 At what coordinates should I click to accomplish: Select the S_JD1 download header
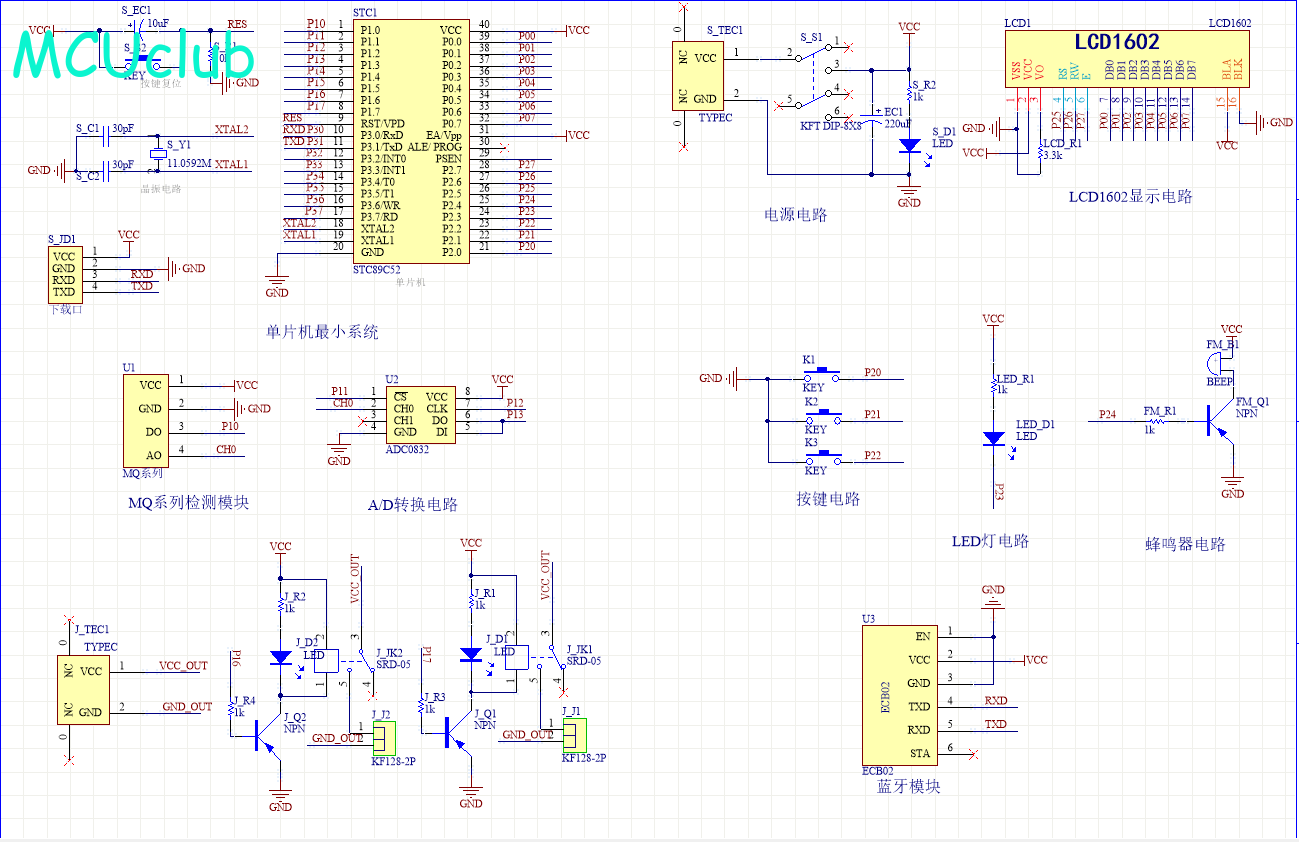[63, 272]
